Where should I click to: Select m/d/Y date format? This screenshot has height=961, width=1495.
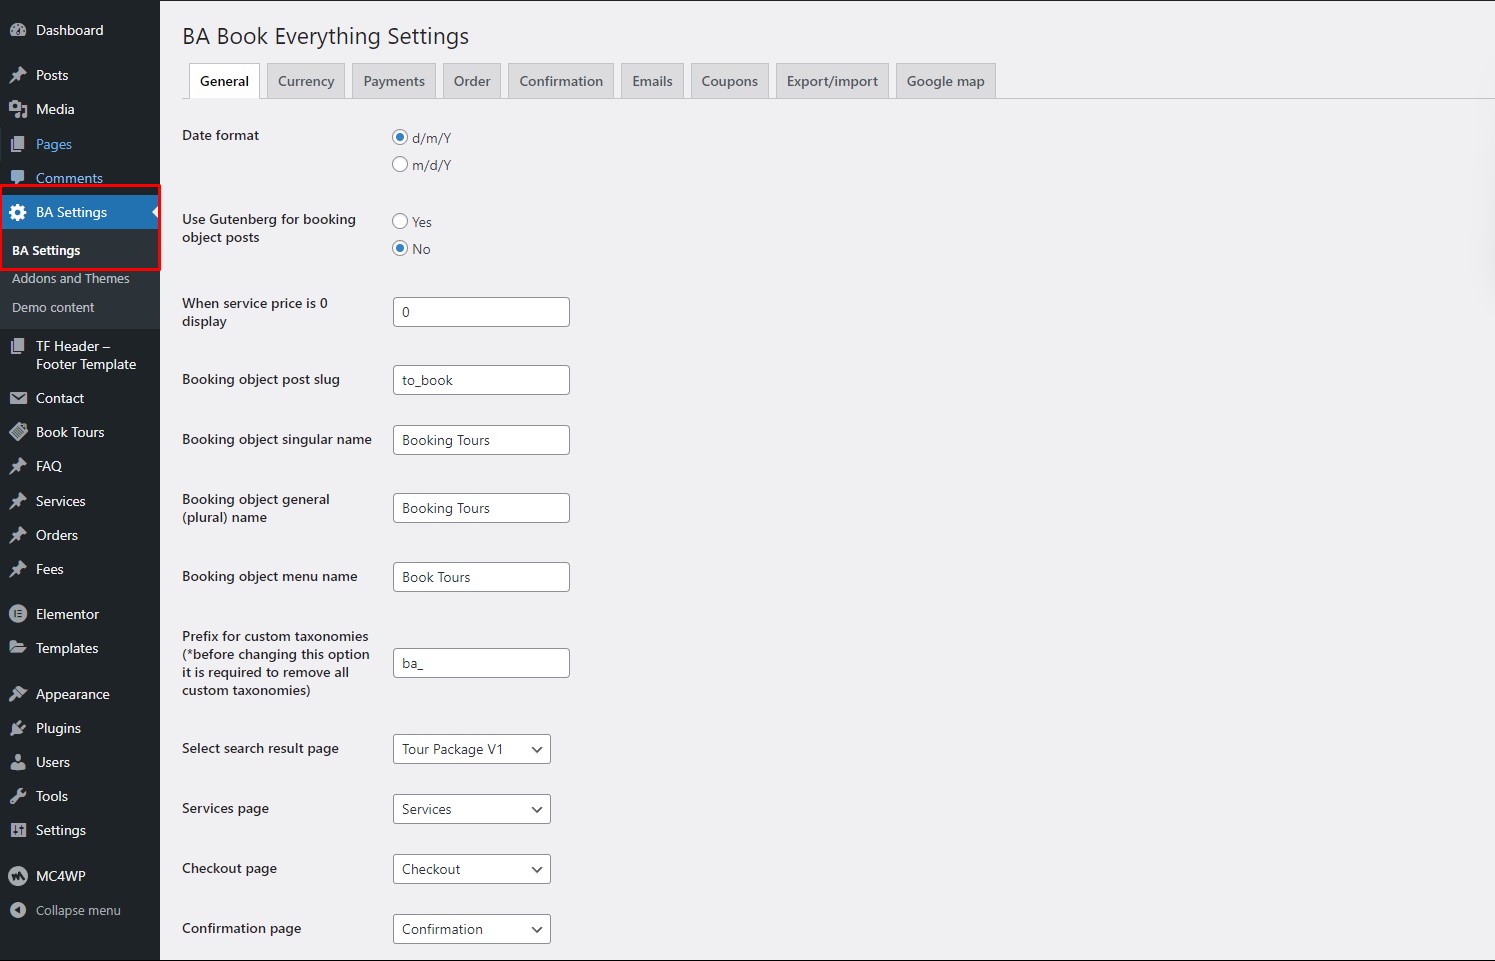point(400,164)
